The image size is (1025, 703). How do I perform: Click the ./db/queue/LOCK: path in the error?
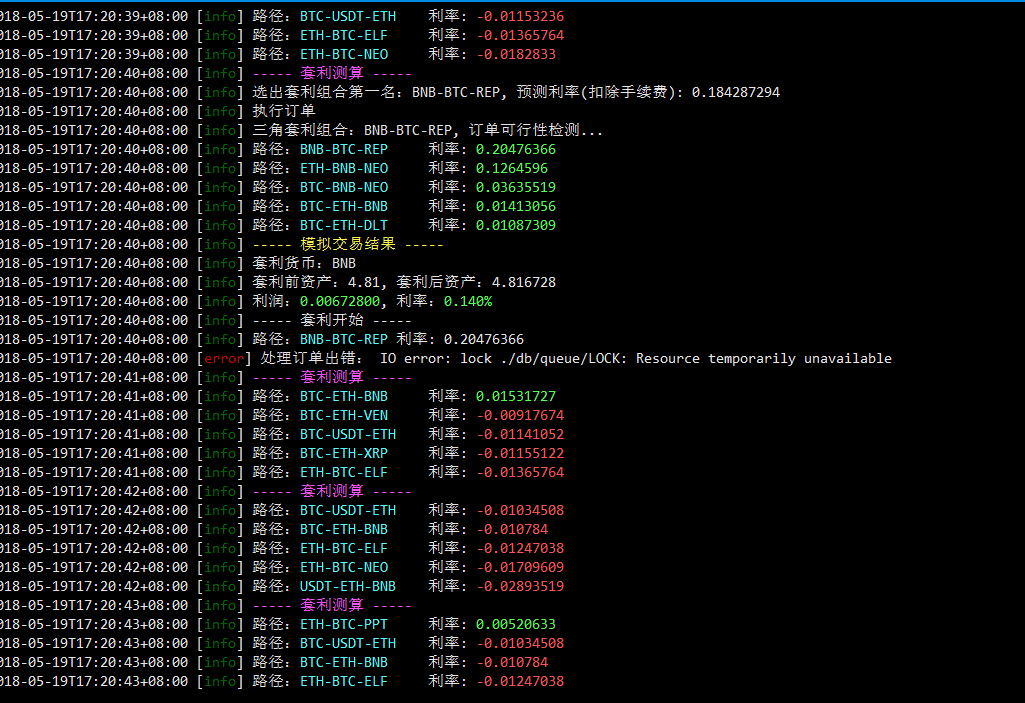[x=563, y=358]
